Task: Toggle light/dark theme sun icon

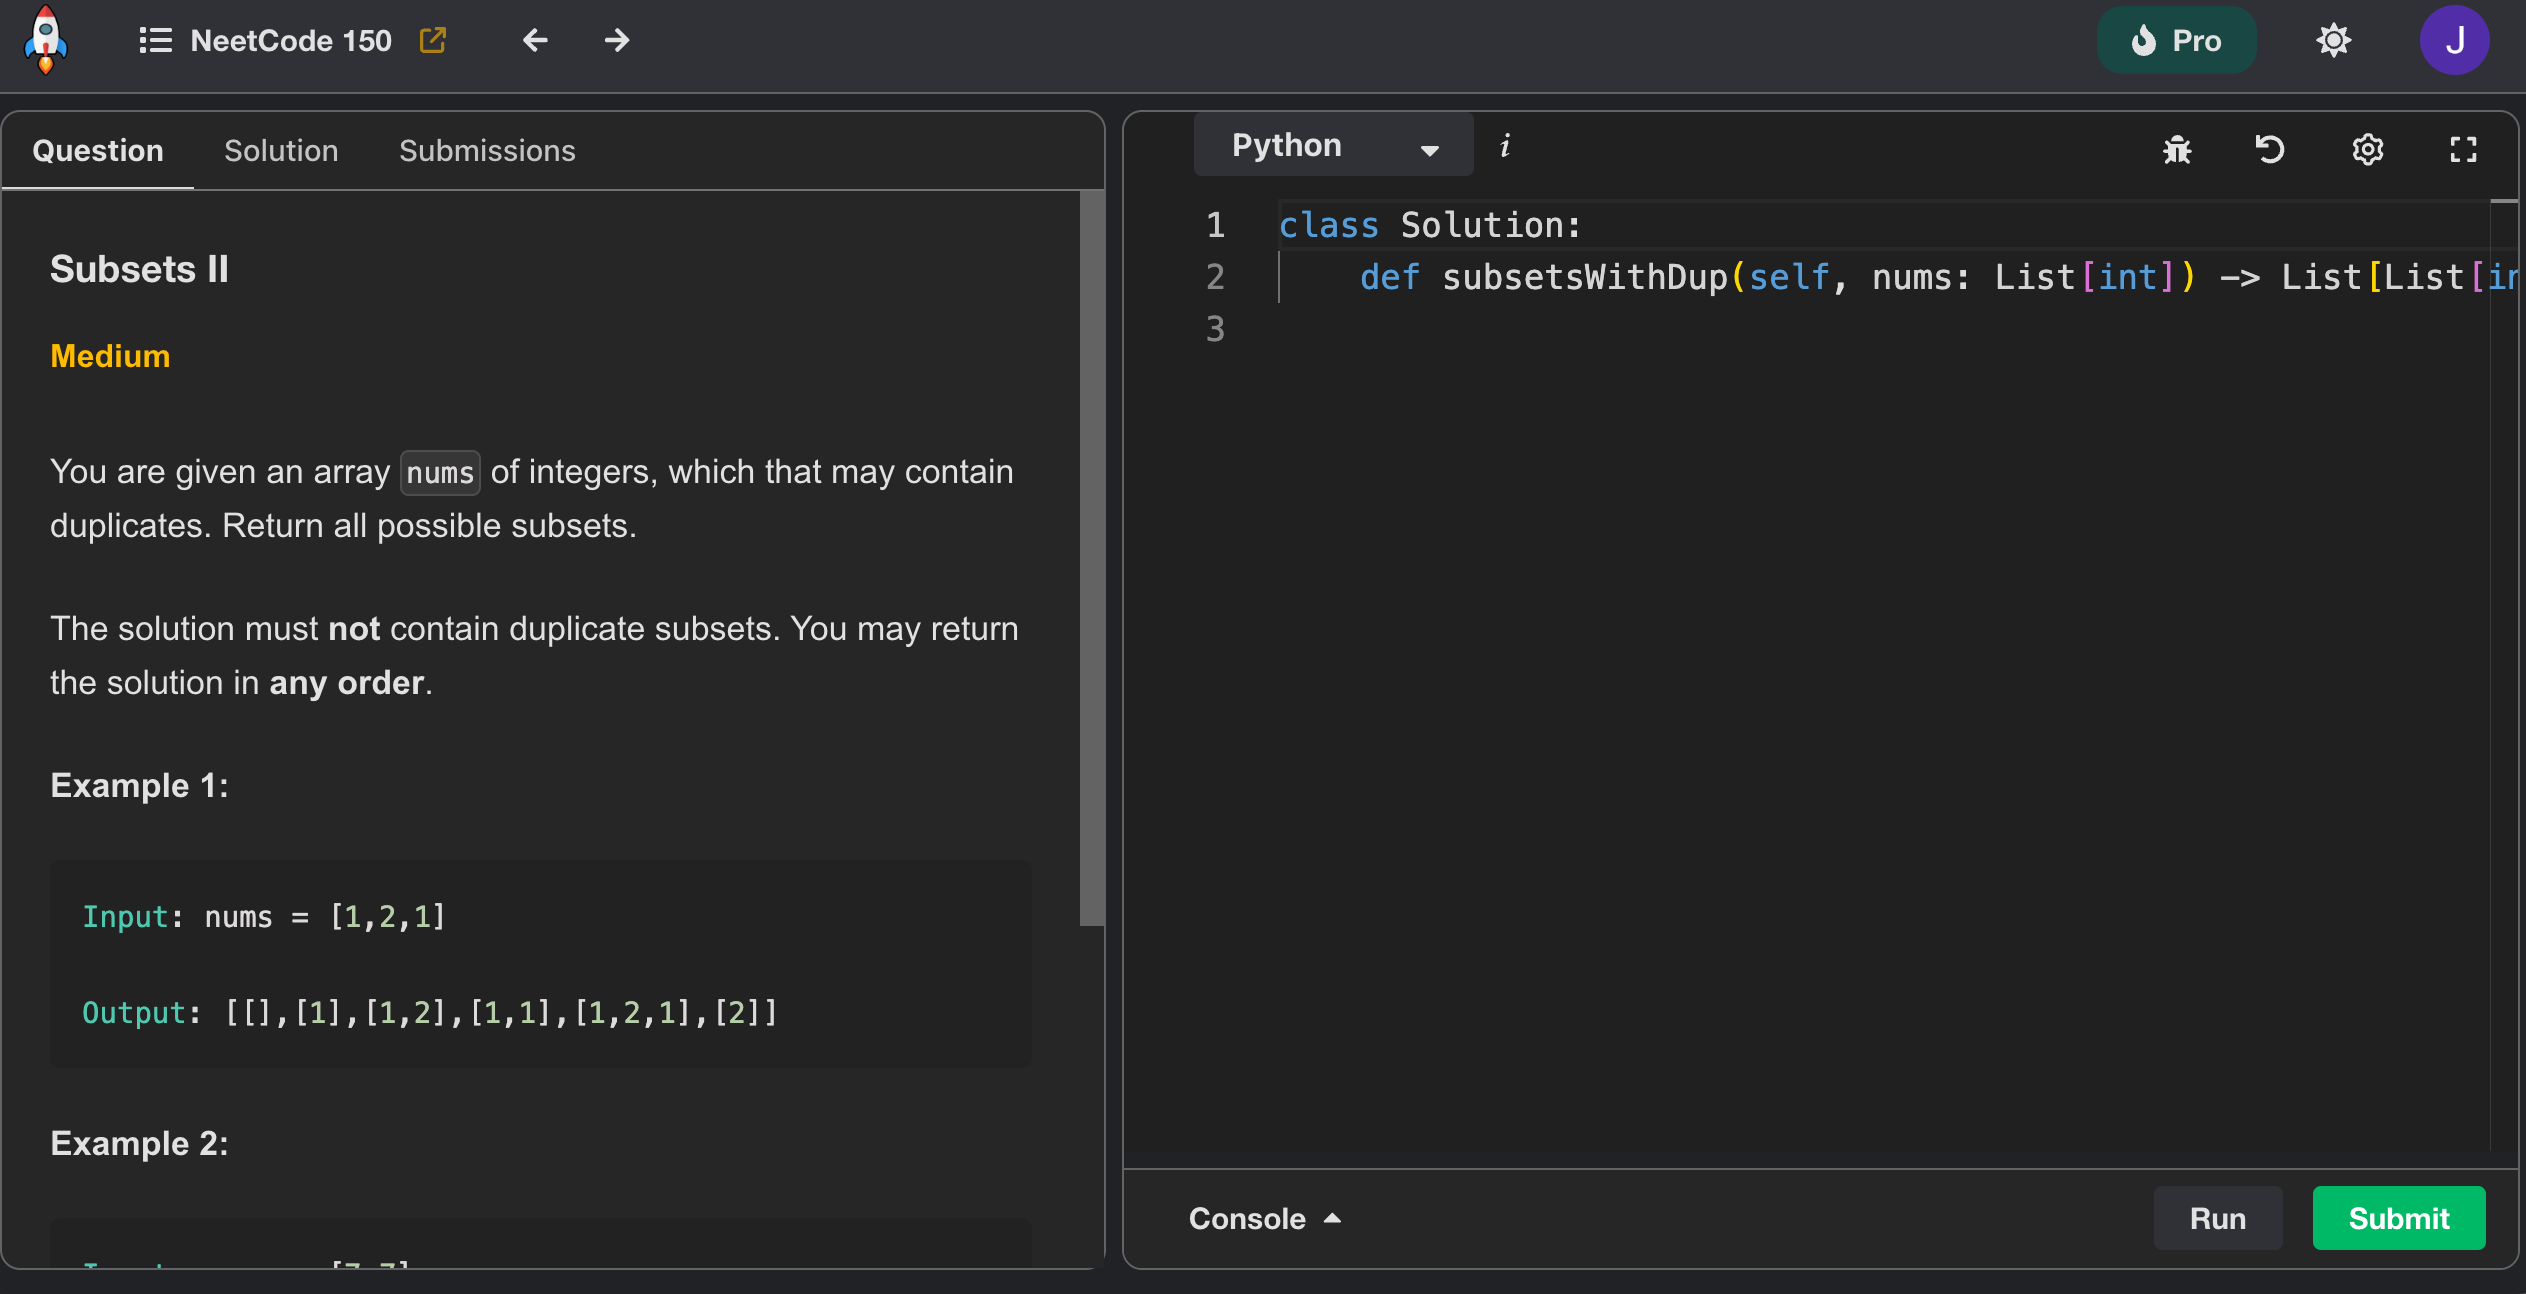Action: pyautogui.click(x=2334, y=40)
